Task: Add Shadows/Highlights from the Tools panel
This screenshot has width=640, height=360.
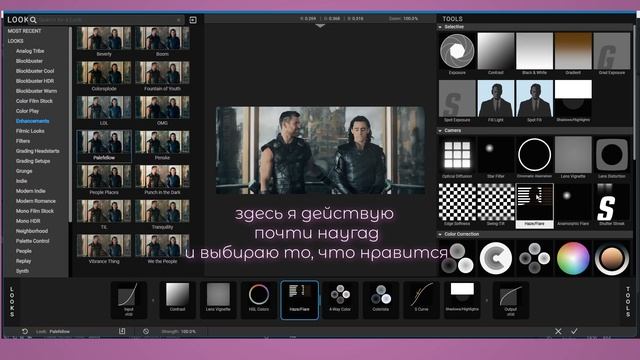Action: (573, 101)
